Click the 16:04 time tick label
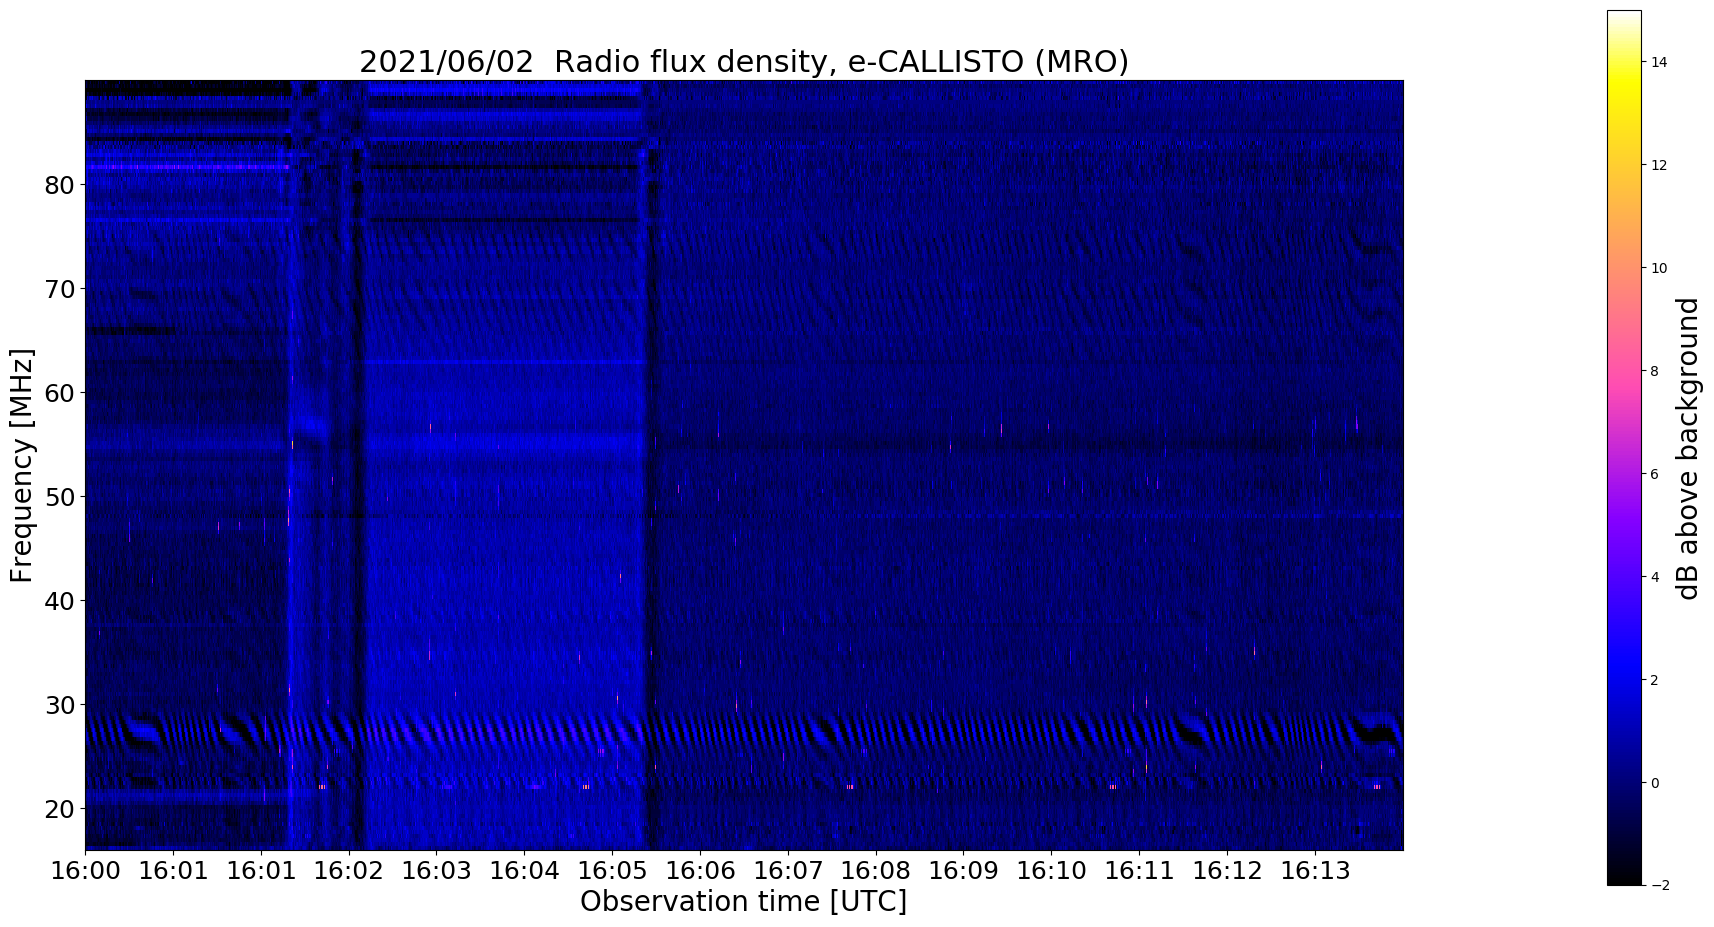Viewport: 1714px width, 927px height. 525,870
